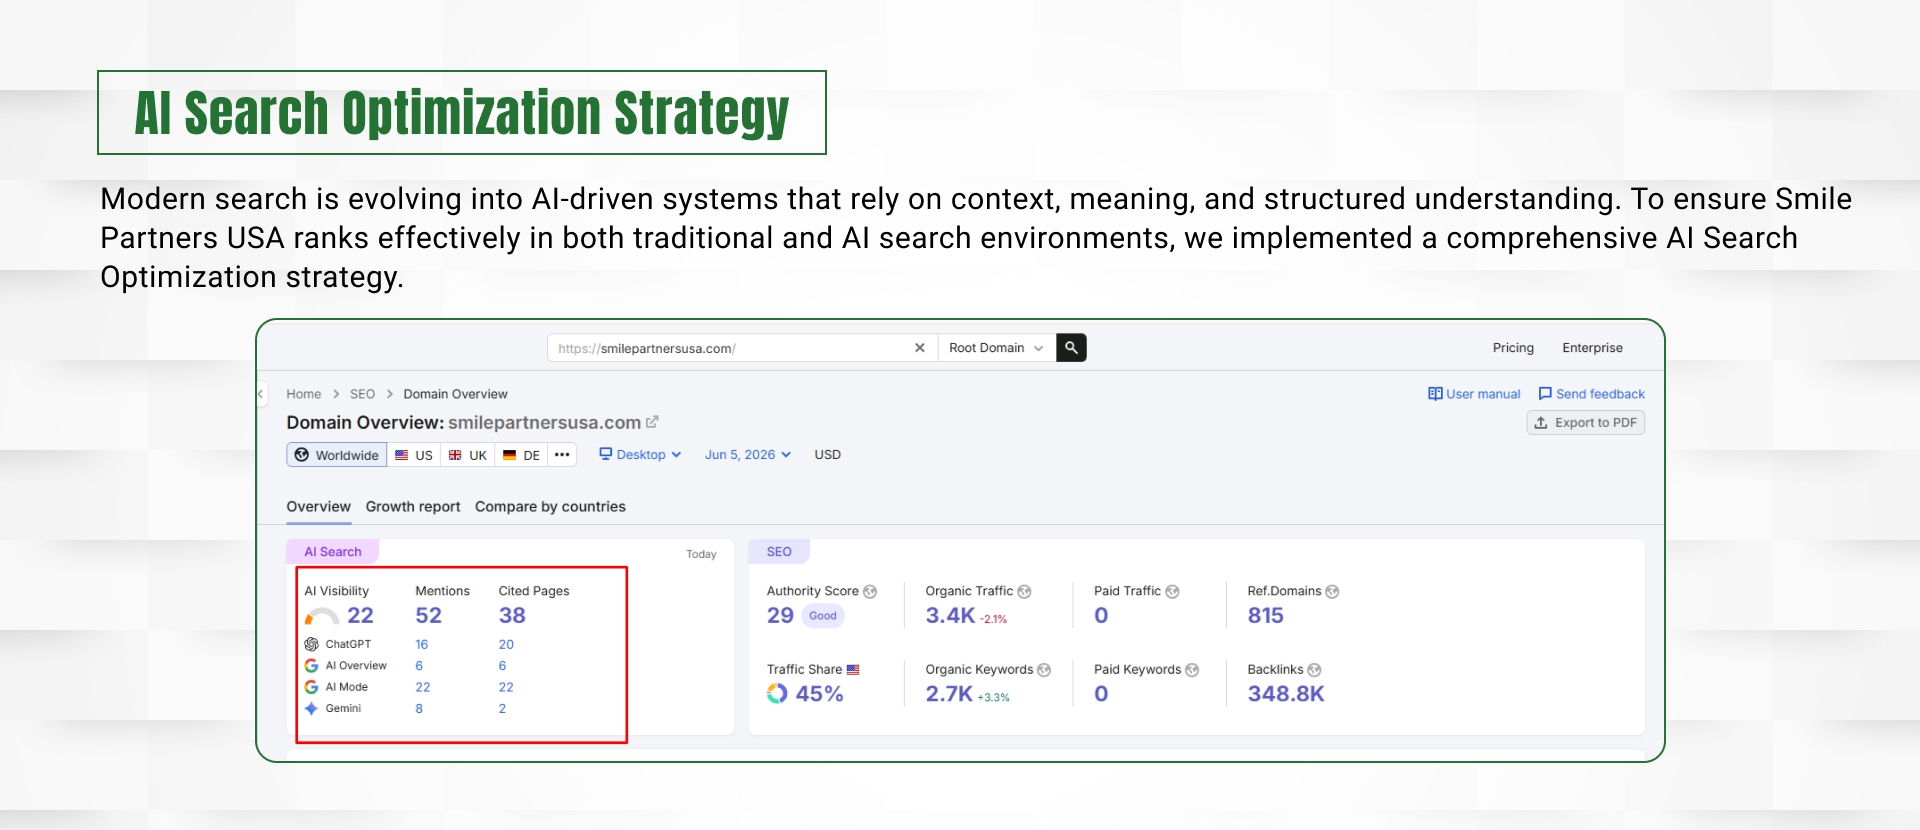Viewport: 1920px width, 830px height.
Task: Open the Desktop device dropdown
Action: (x=640, y=454)
